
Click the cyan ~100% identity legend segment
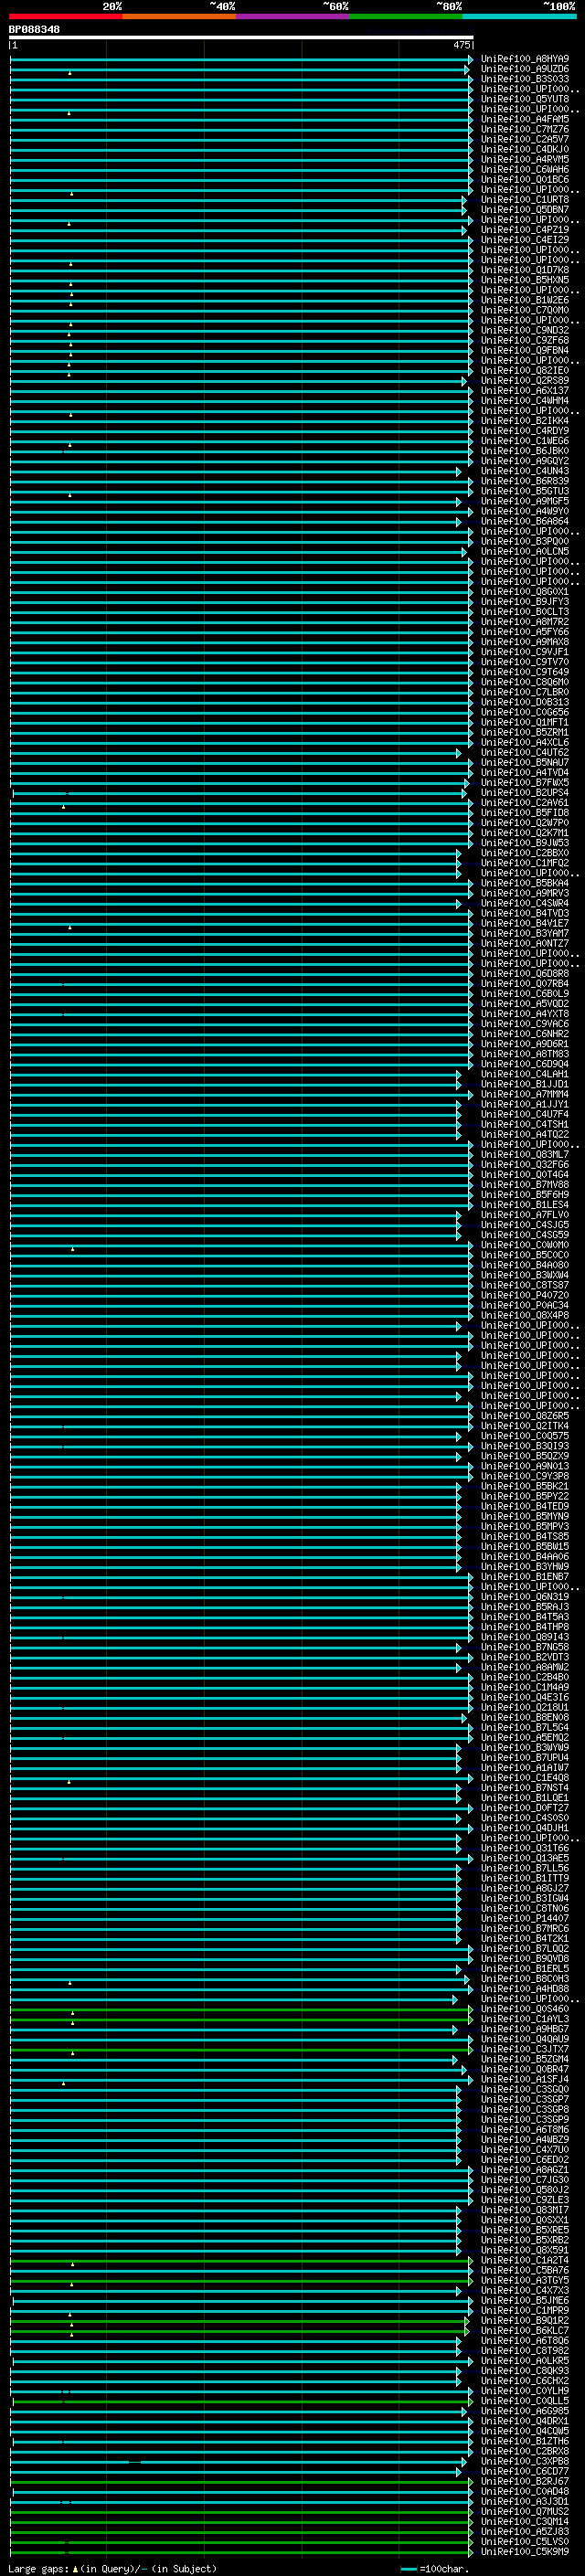point(519,16)
